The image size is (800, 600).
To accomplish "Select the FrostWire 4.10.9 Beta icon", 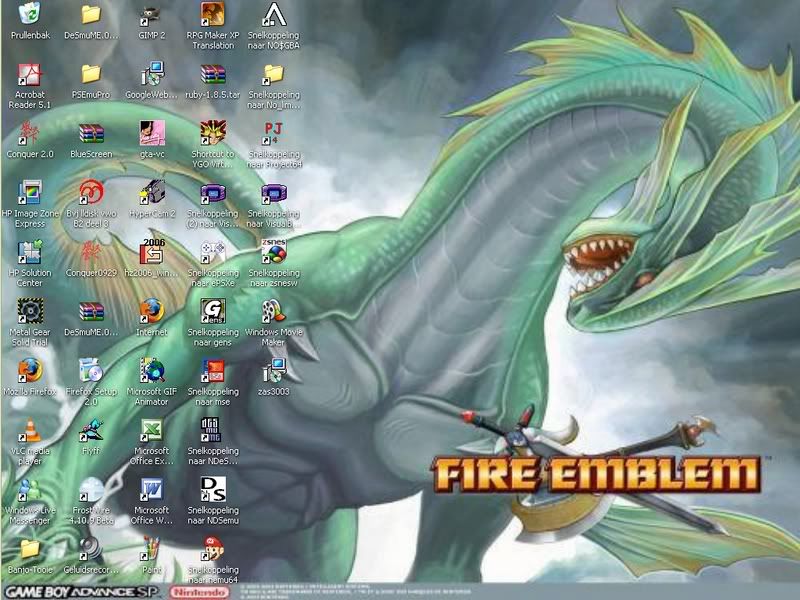I will click(91, 489).
